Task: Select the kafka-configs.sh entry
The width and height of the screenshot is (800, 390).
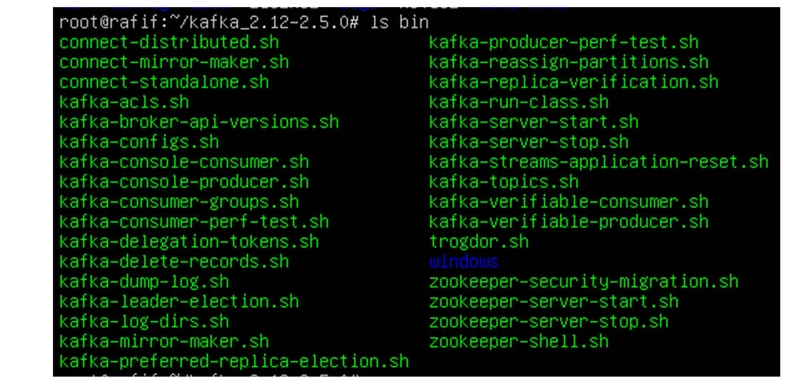Action: [x=139, y=141]
